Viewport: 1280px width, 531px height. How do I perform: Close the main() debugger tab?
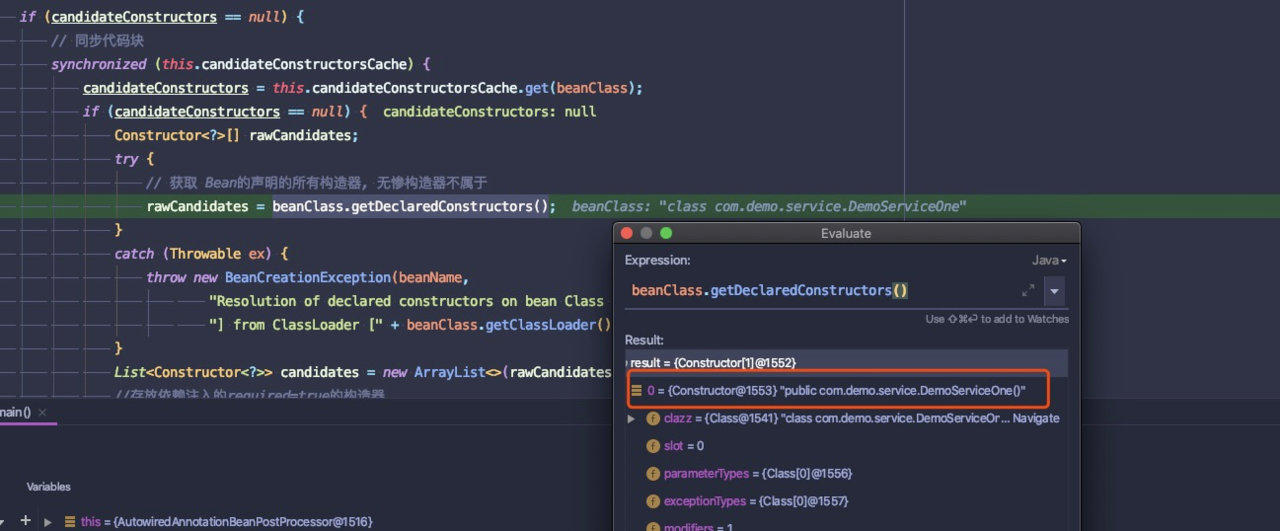point(43,412)
